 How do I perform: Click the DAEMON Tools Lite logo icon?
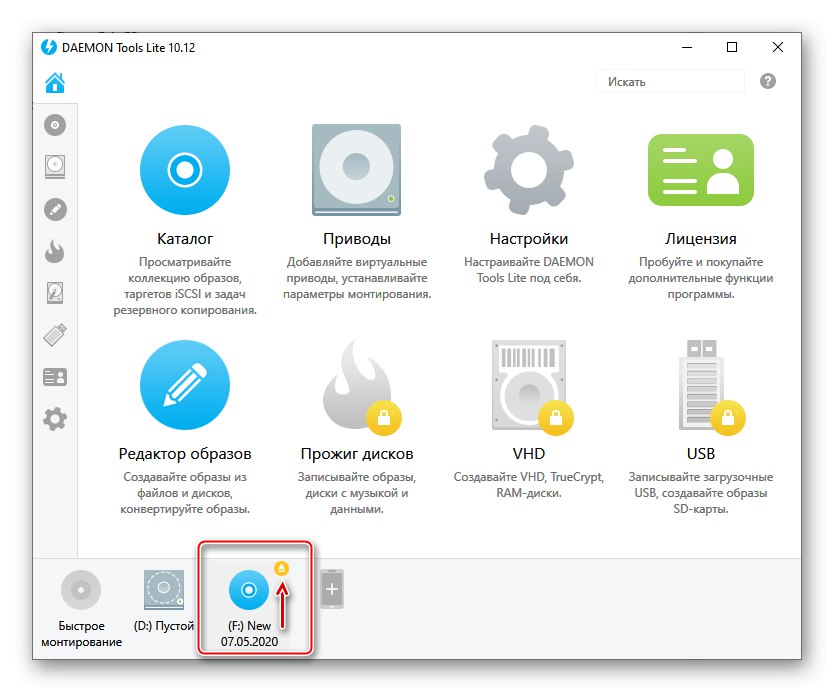48,47
